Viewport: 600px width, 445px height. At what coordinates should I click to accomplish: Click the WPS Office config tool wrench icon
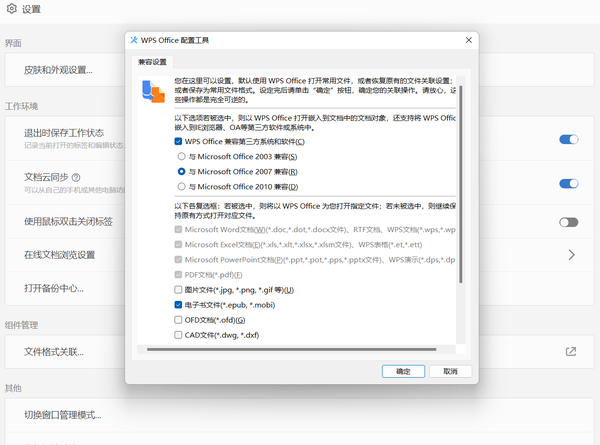click(x=134, y=40)
